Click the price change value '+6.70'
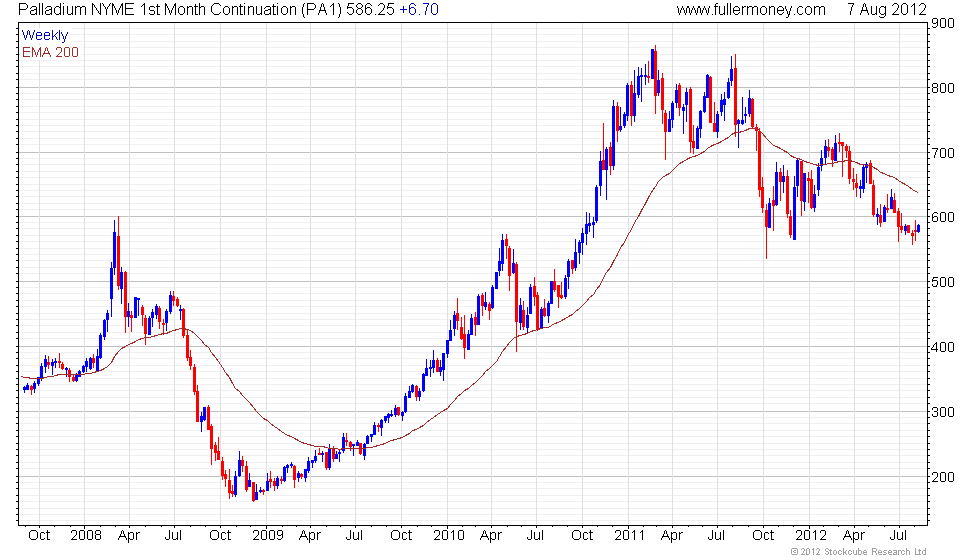980x560 pixels. [x=419, y=10]
